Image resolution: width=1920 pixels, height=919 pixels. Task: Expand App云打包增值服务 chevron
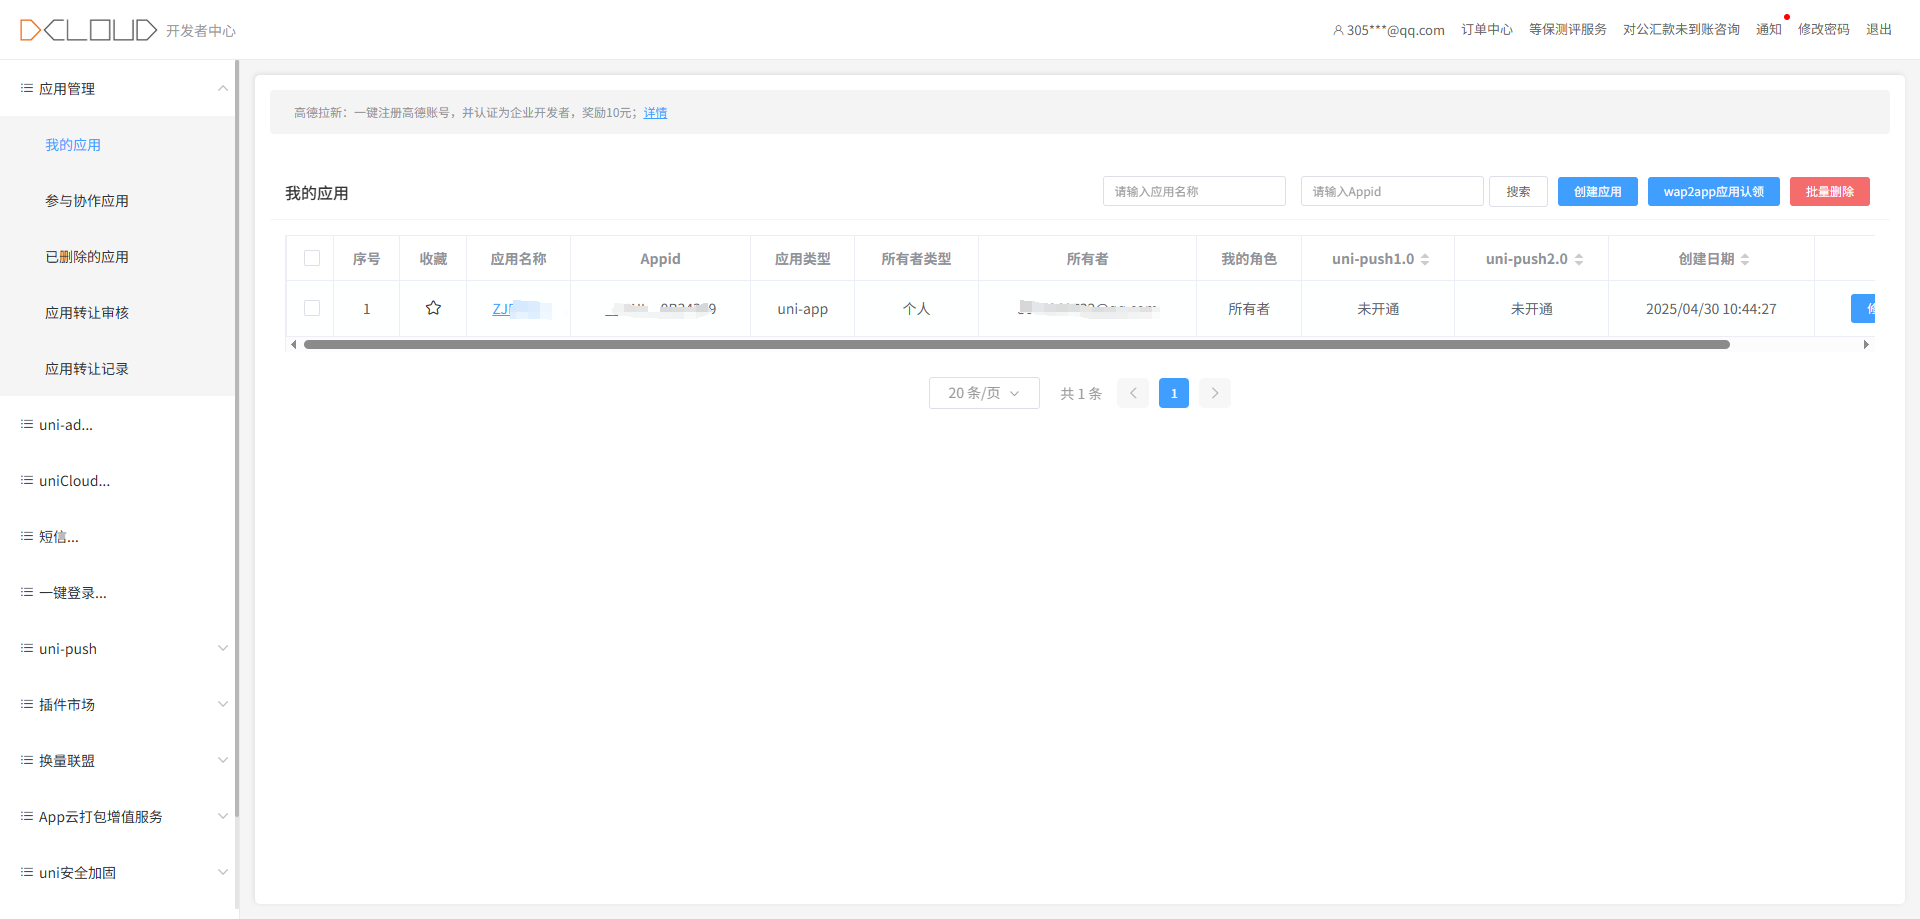[x=223, y=816]
